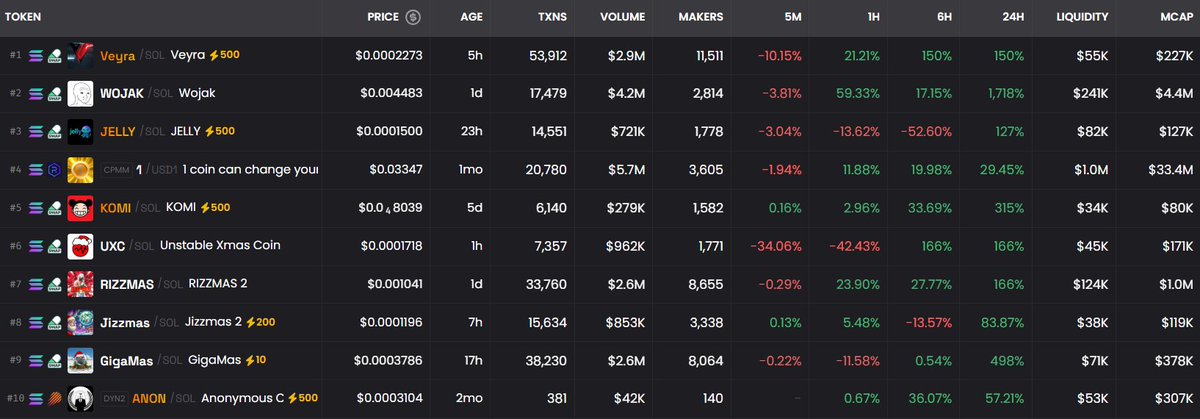The image size is (1200, 419).
Task: Open the Jizzmas token pair link
Action: click(123, 321)
